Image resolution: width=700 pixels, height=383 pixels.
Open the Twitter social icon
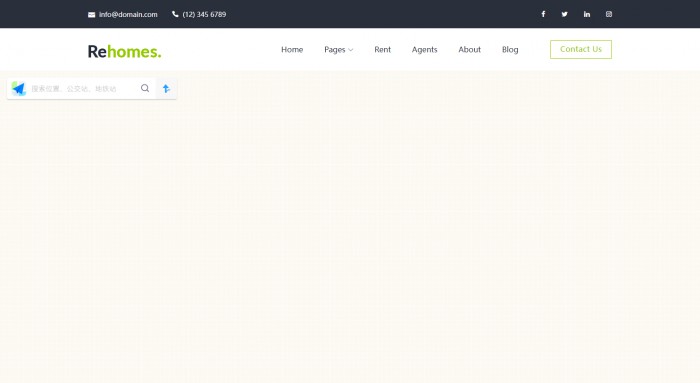(x=565, y=14)
